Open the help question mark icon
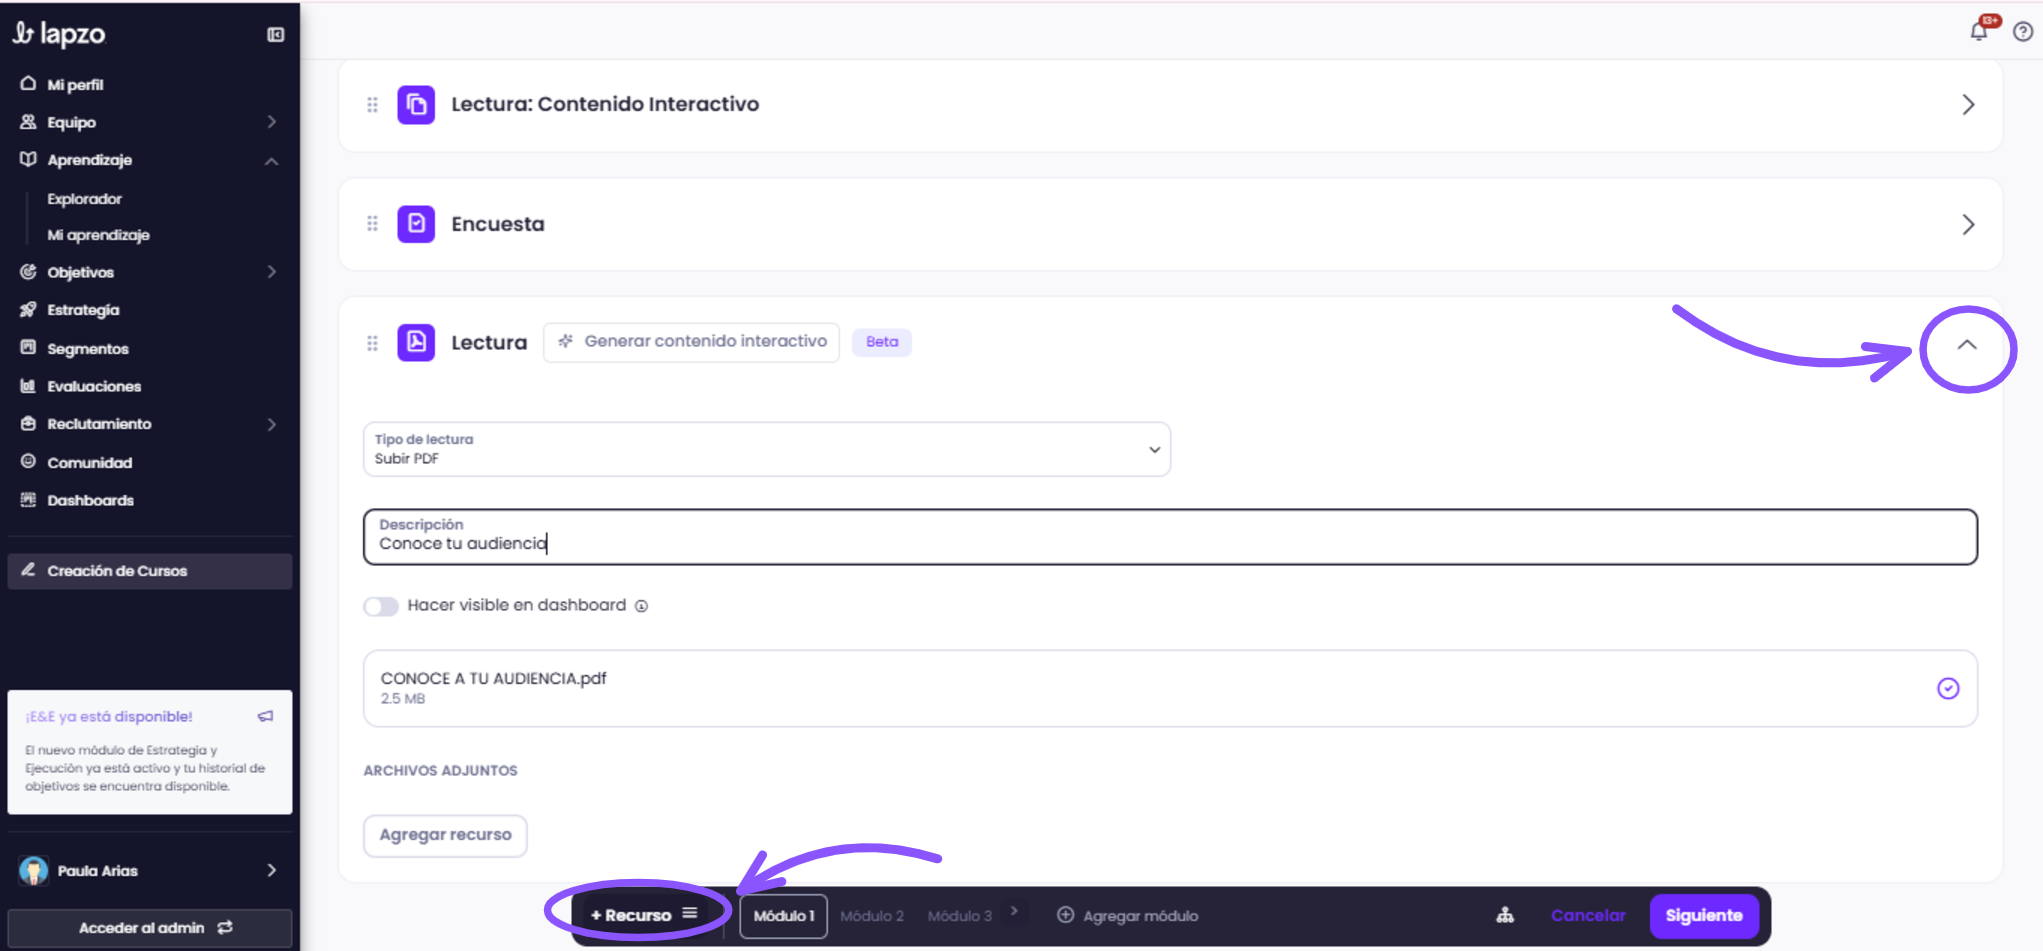2043x951 pixels. (x=2023, y=32)
